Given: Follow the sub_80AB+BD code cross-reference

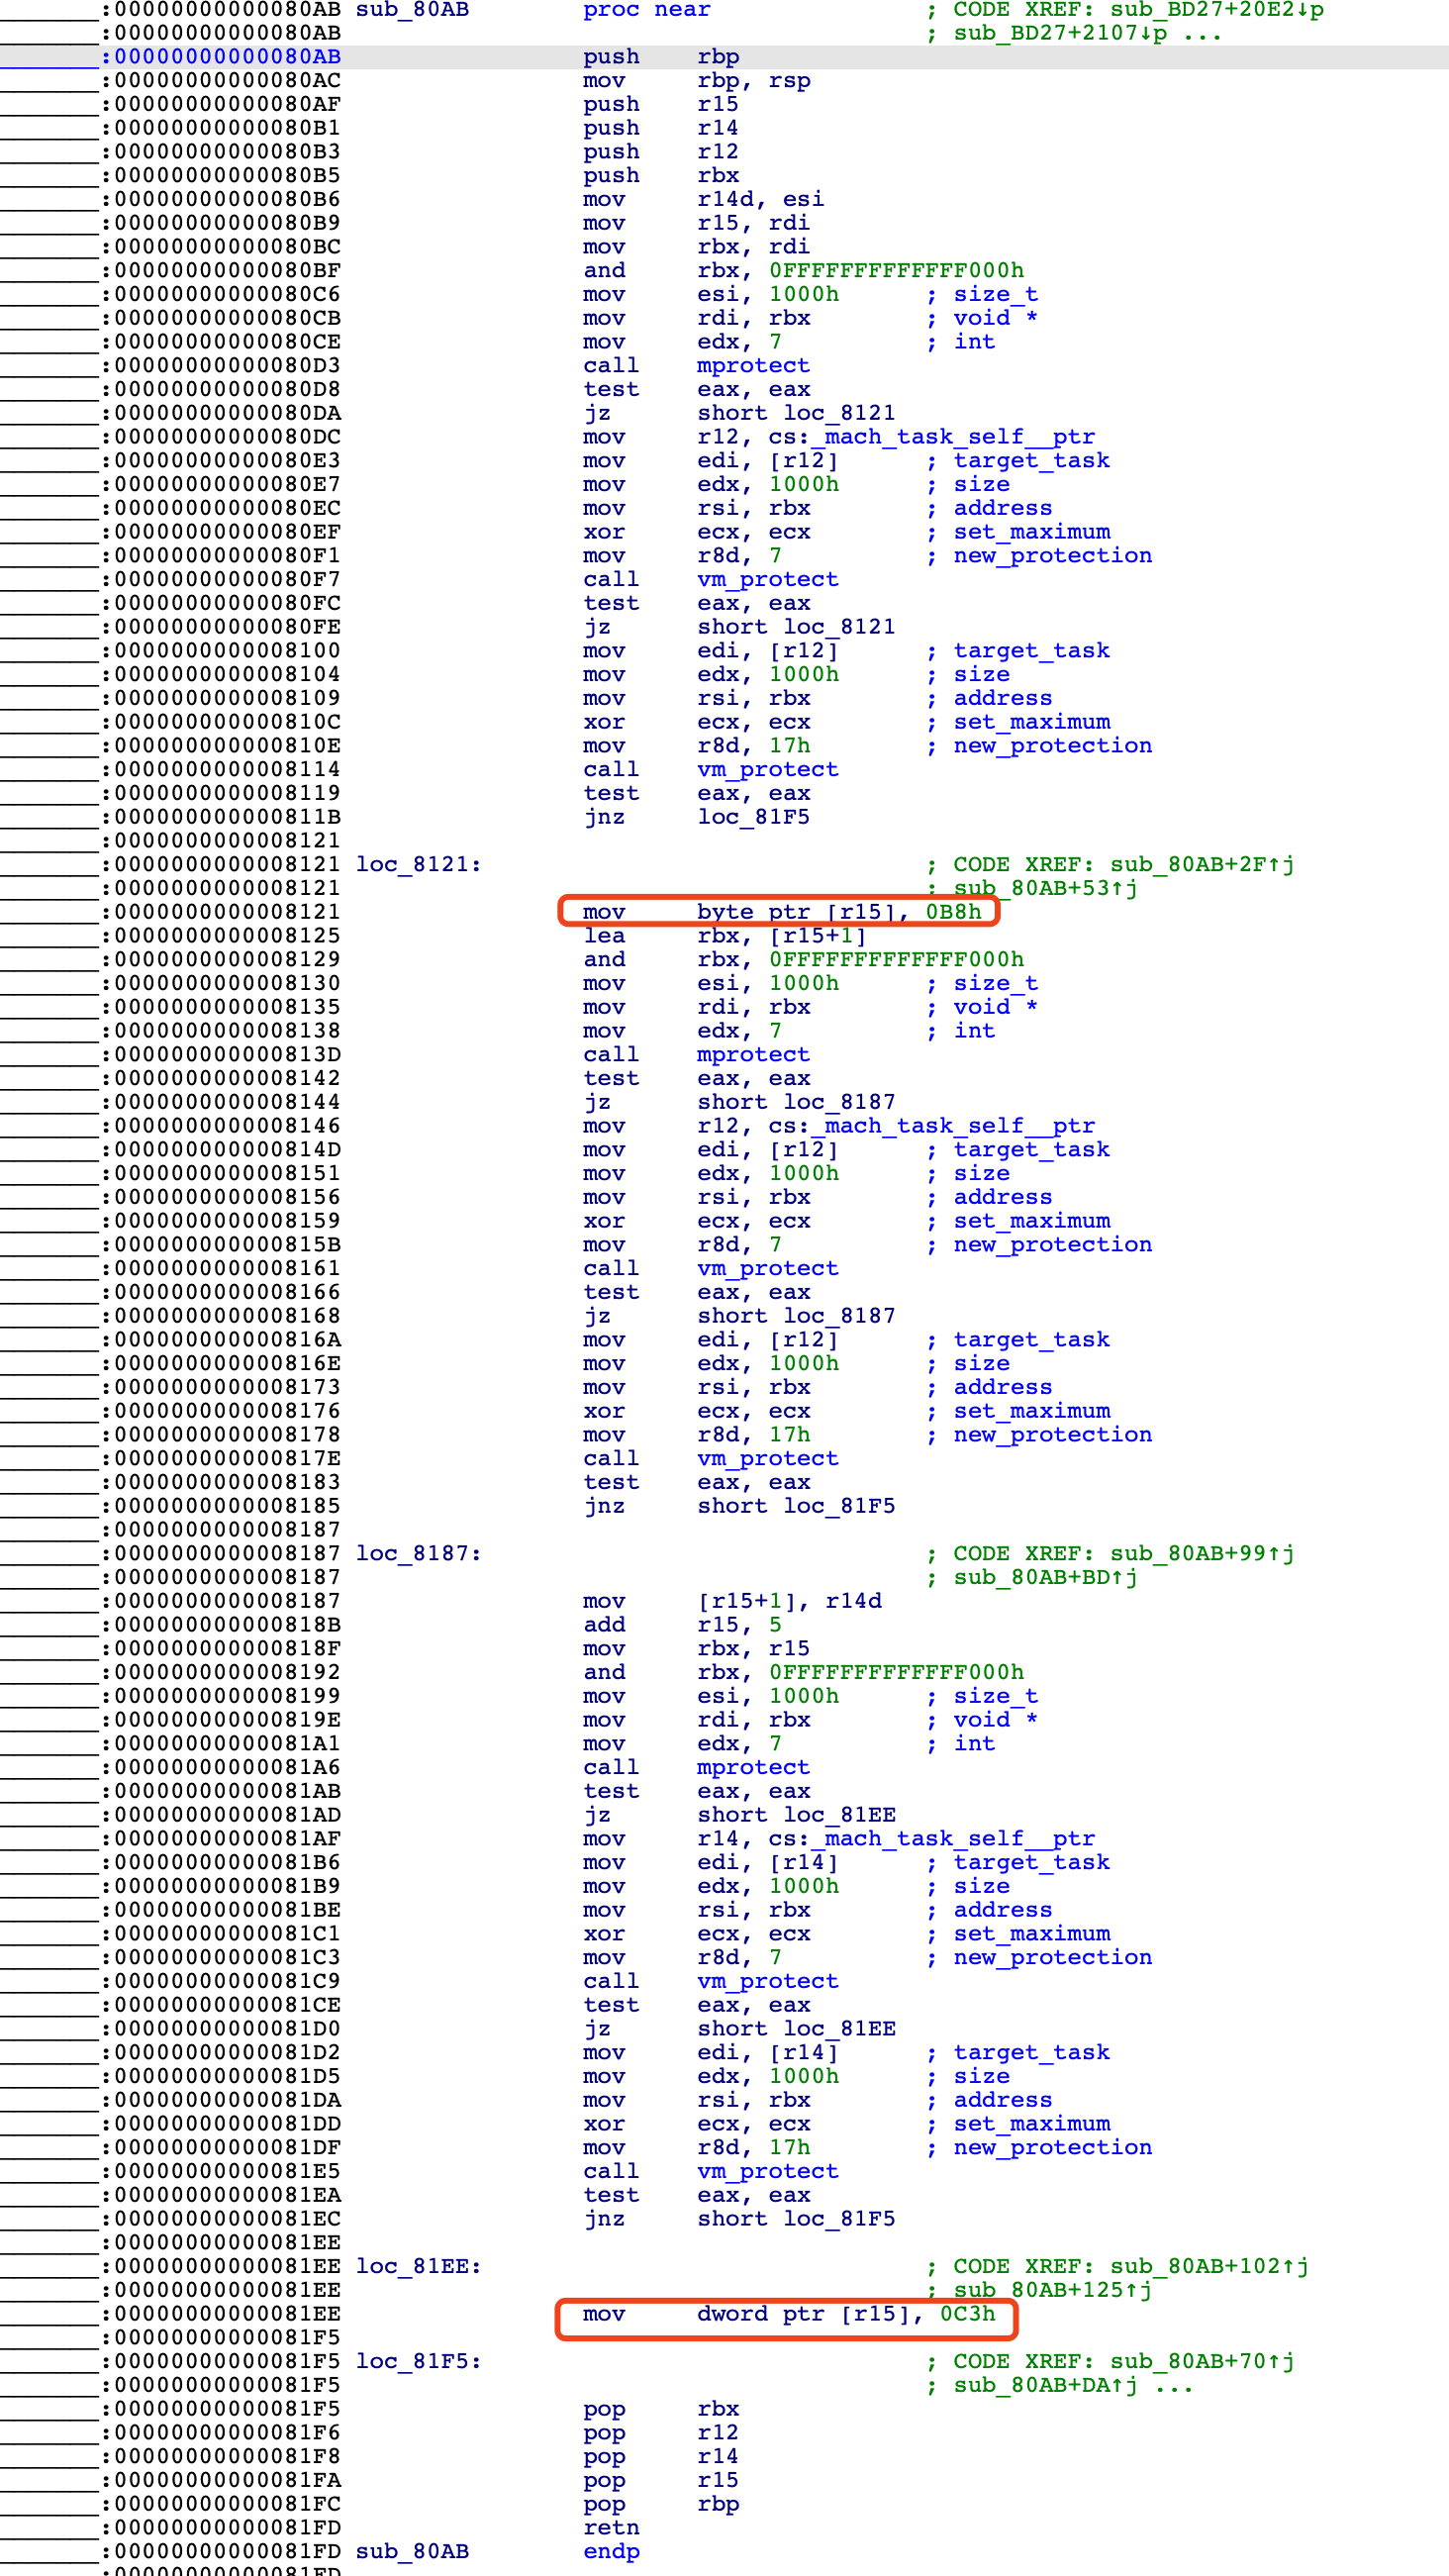Looking at the screenshot, I should tap(1045, 1578).
